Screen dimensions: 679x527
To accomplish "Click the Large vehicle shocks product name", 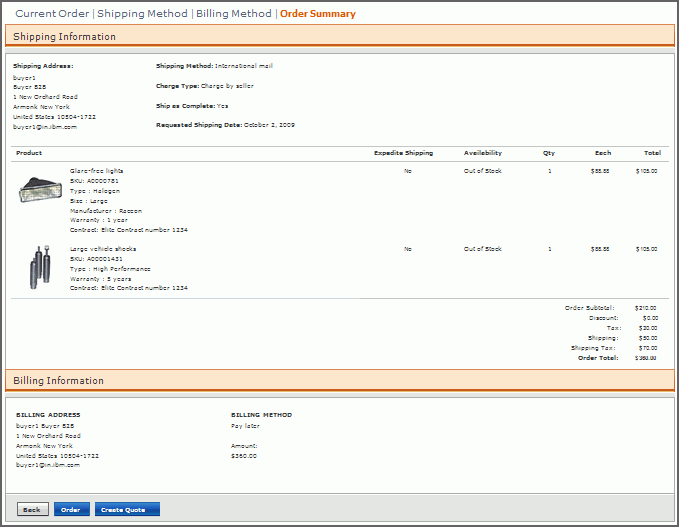I will [x=103, y=249].
